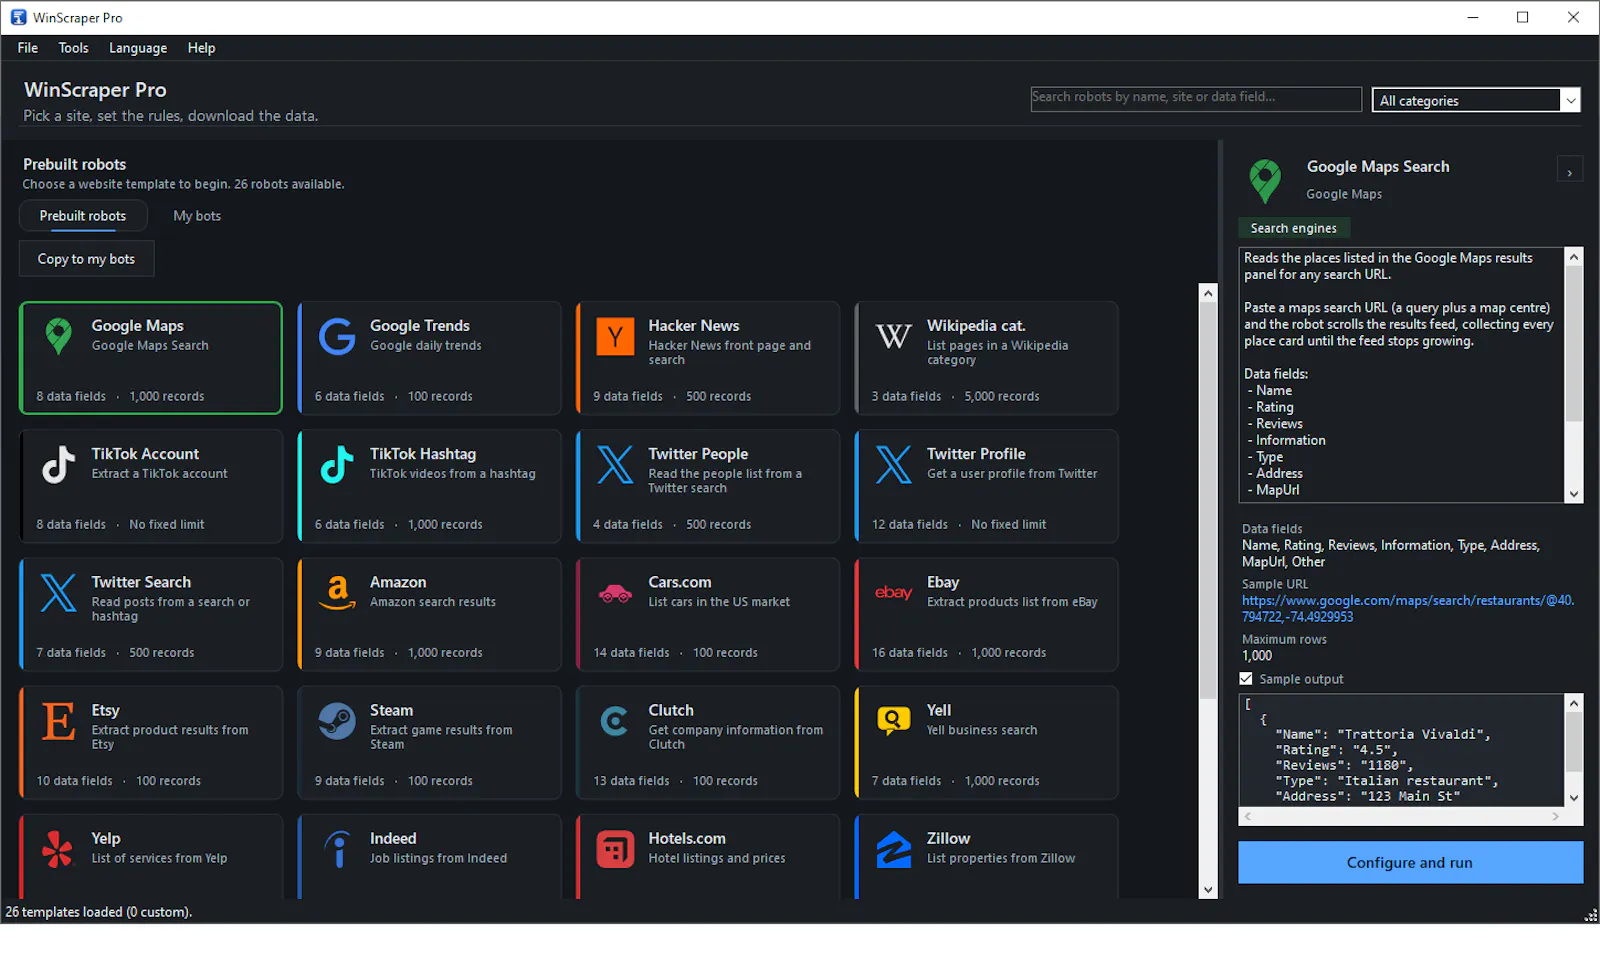This screenshot has height=964, width=1600.
Task: Uncheck the Sample output checkbox
Action: pos(1246,679)
